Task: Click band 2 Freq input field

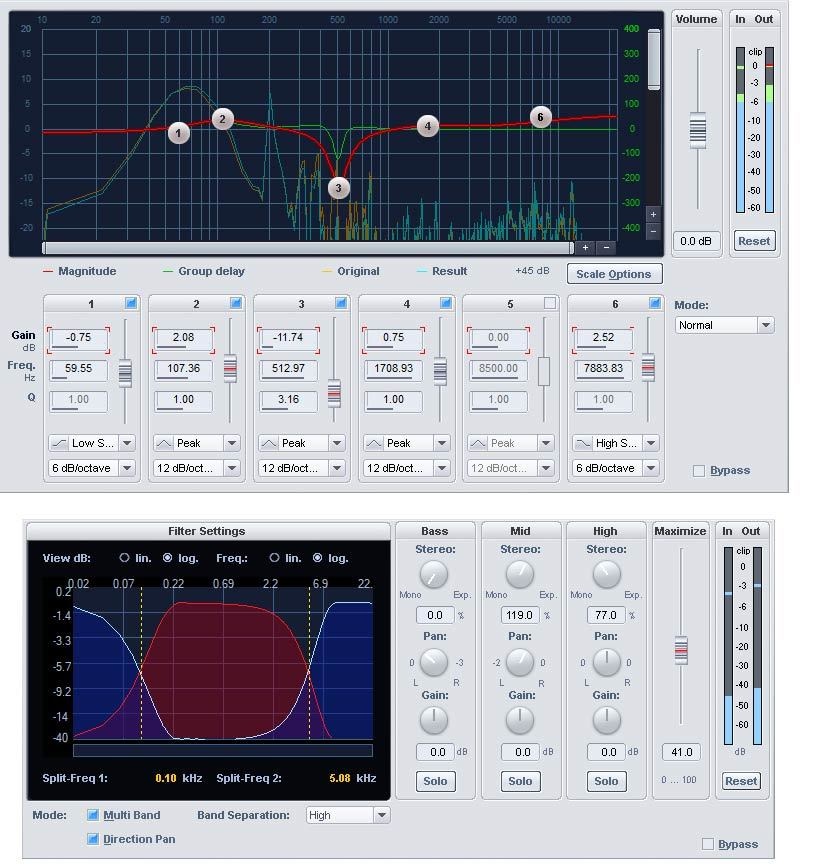Action: 183,369
